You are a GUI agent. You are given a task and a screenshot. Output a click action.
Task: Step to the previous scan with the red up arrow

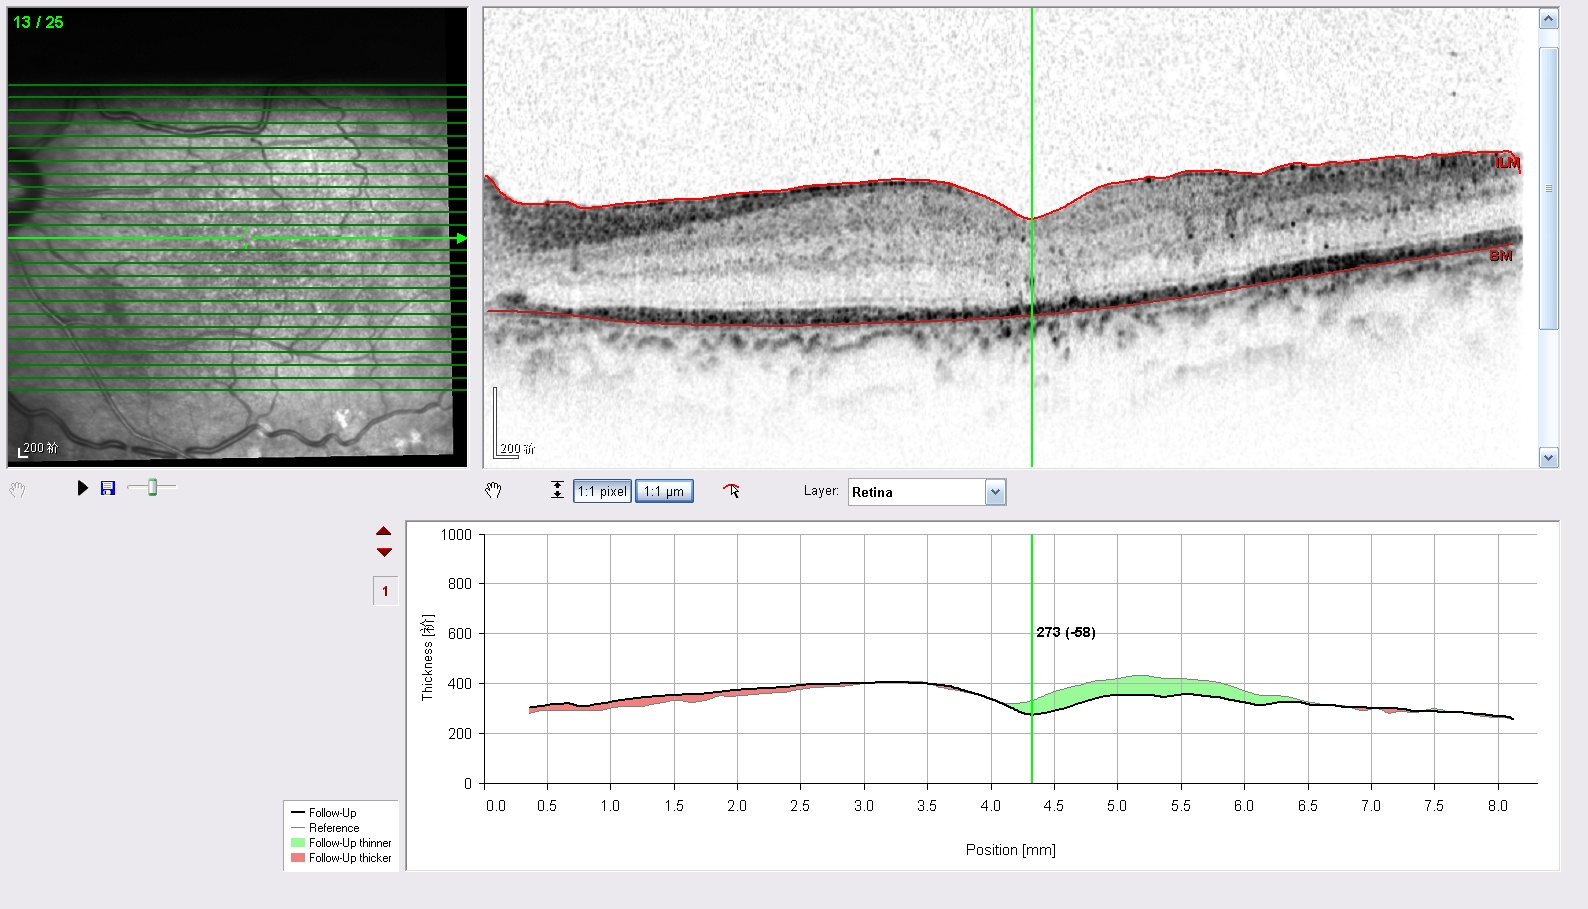click(x=384, y=531)
